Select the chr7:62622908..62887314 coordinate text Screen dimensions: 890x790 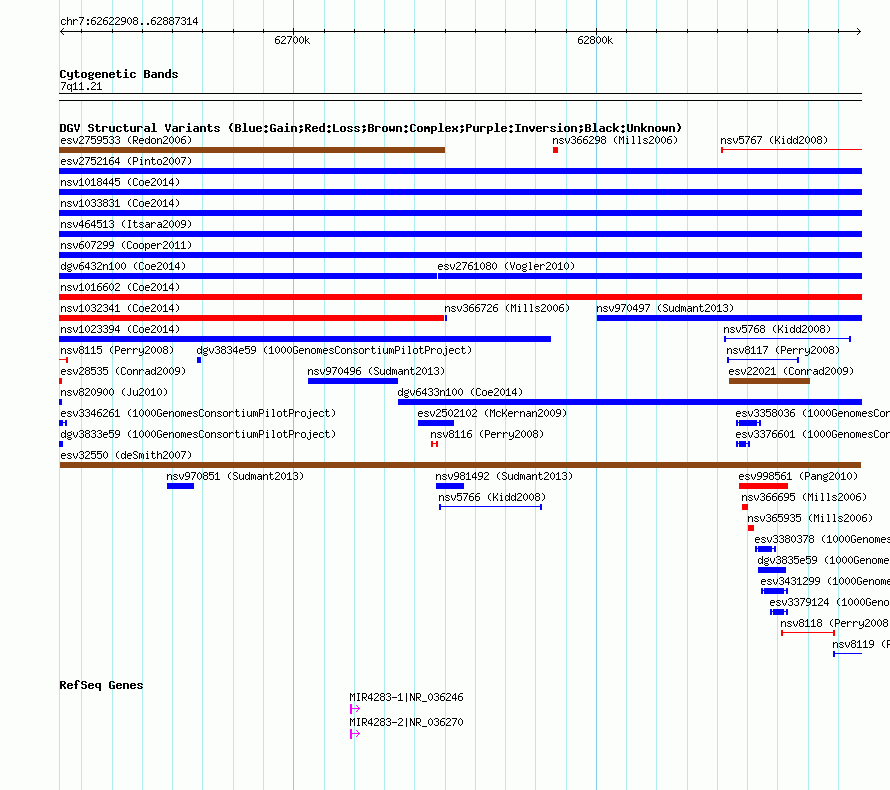pyautogui.click(x=129, y=21)
